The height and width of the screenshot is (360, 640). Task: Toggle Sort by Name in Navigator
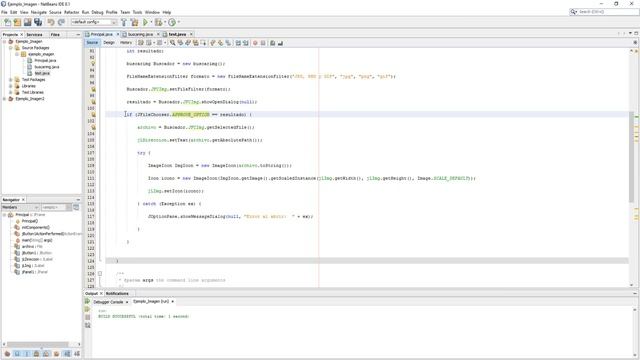[67, 353]
